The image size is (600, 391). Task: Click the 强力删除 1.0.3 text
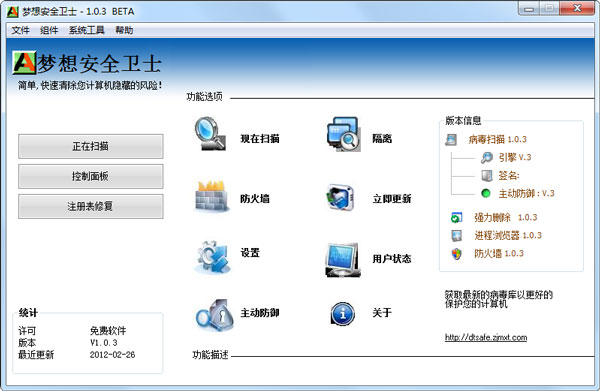pos(506,218)
